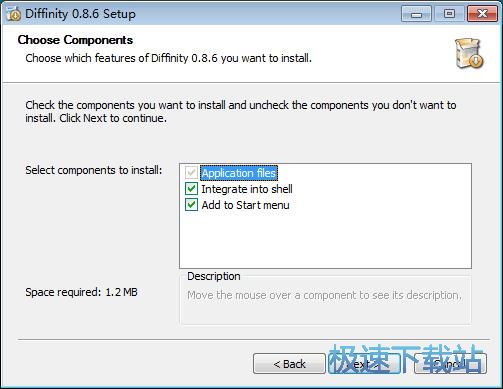Select the Add to Start menu label
503x389 pixels.
pyautogui.click(x=245, y=205)
